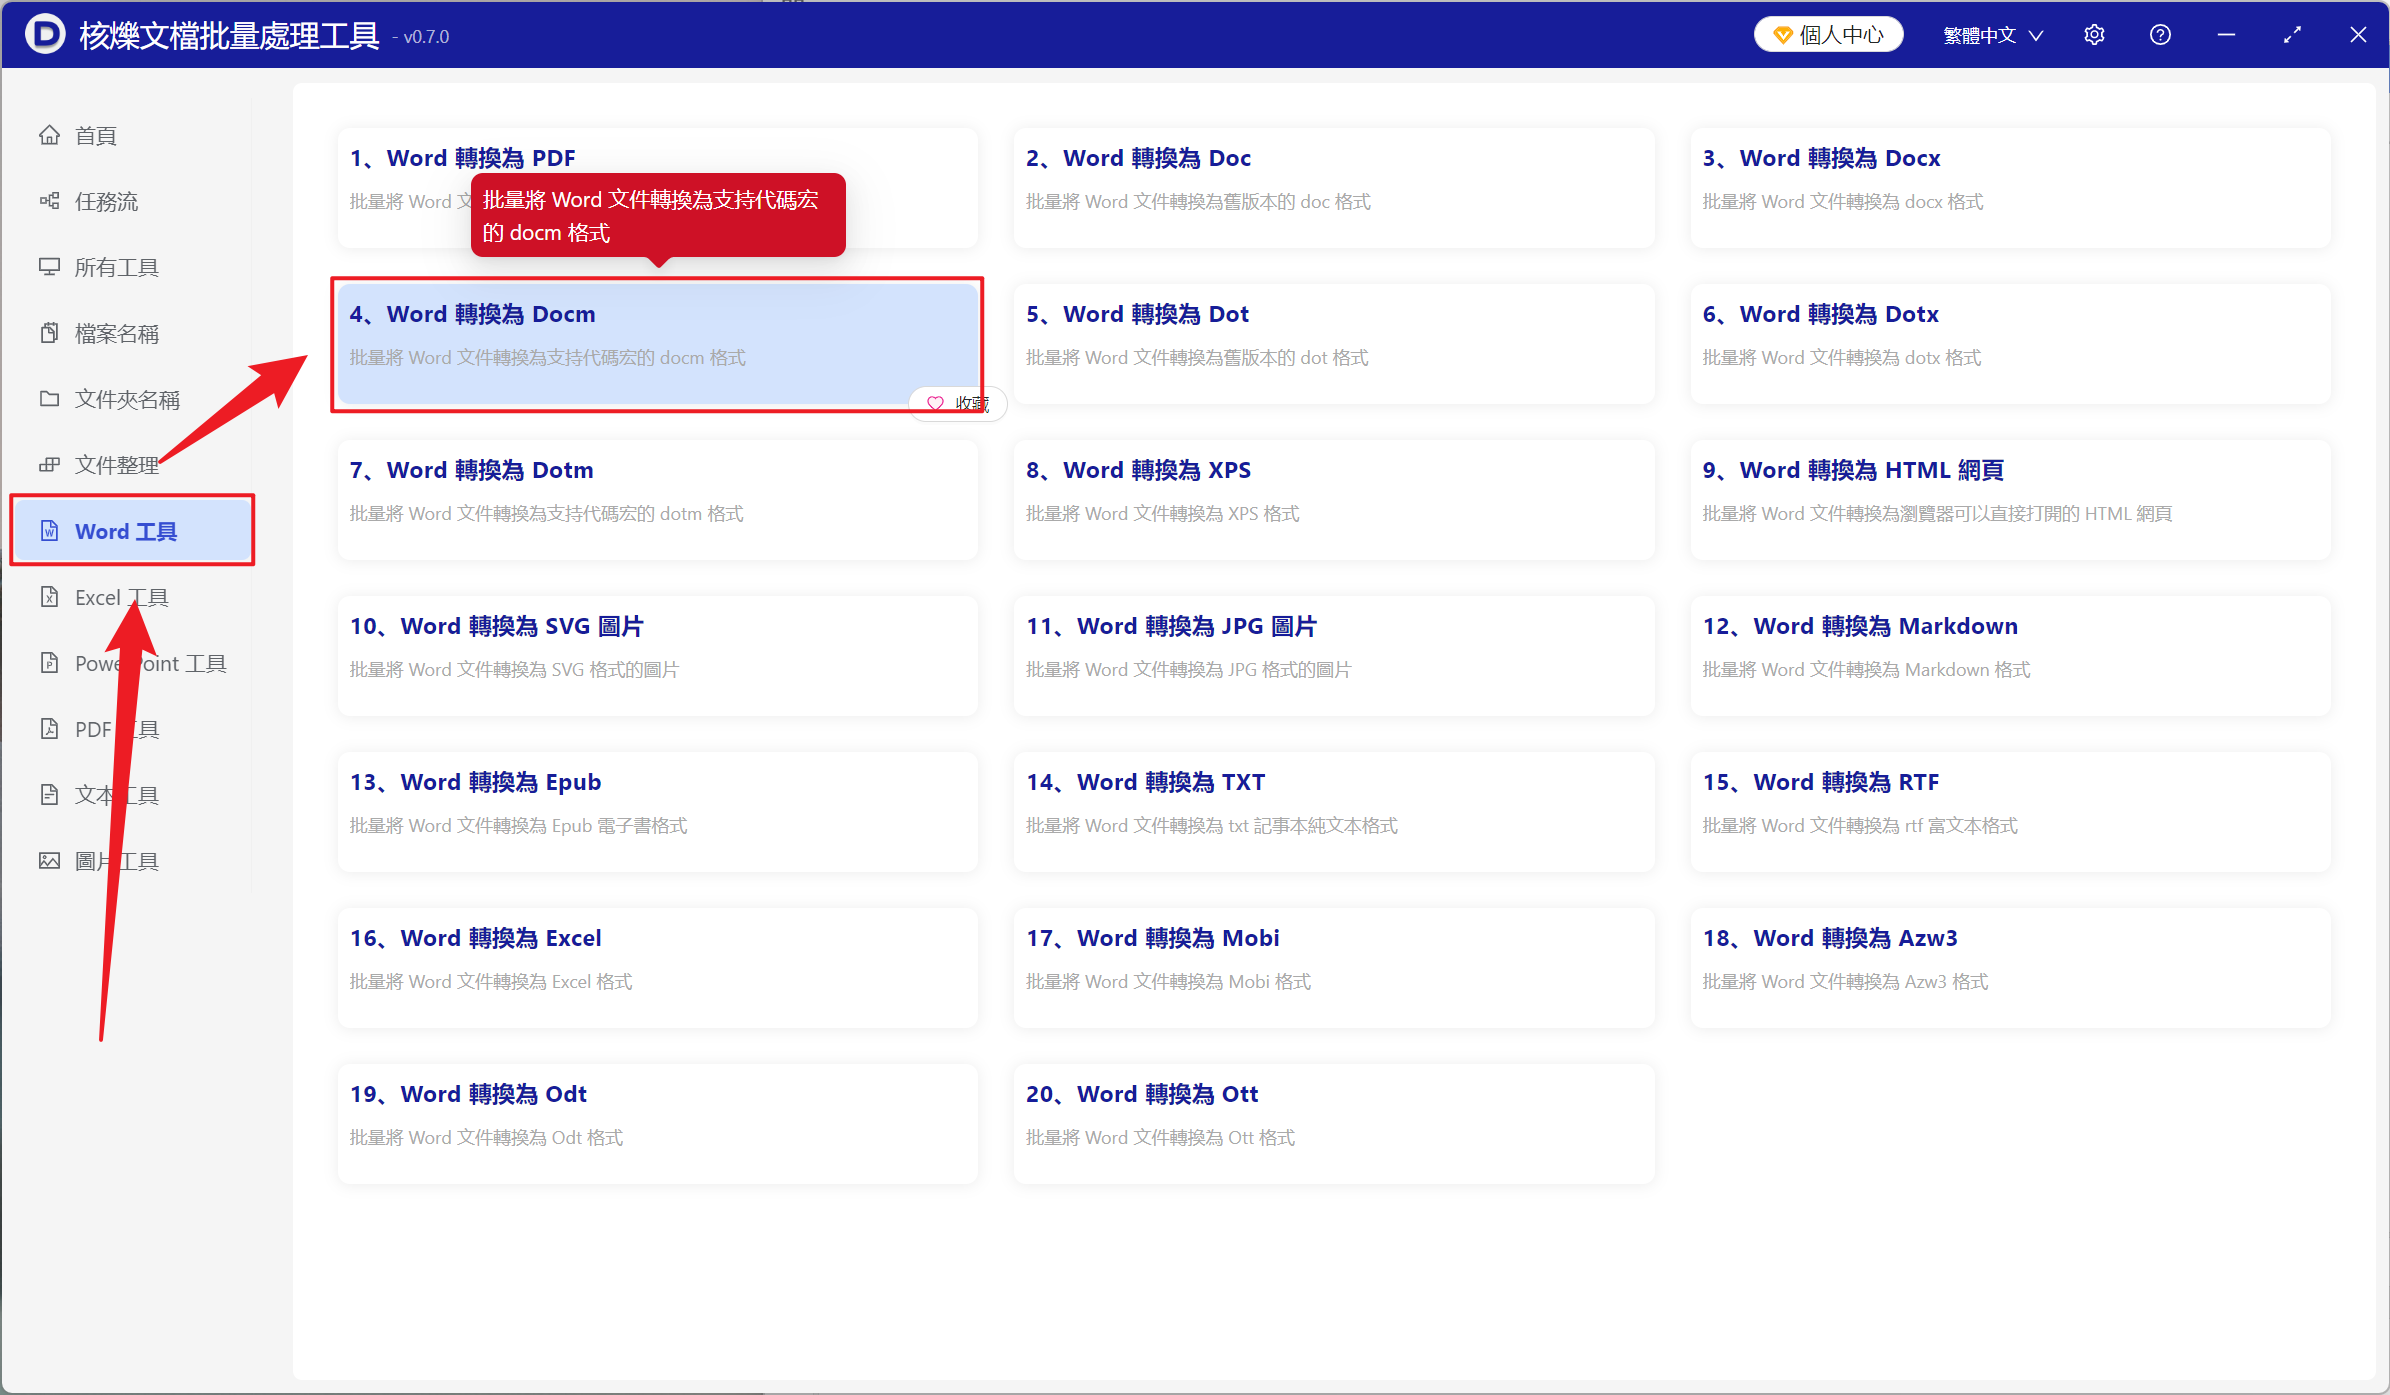Viewport: 2390px width, 1395px height.
Task: Open Word 轉換為 Dotx tool
Action: [x=2010, y=343]
